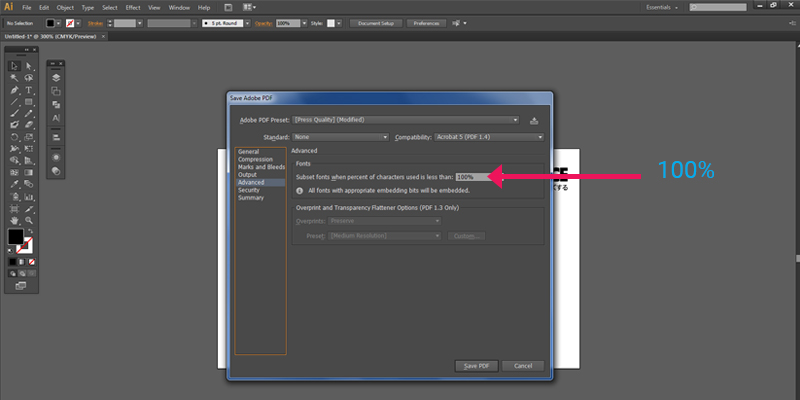Select the Type tool
800x400 pixels.
pyautogui.click(x=29, y=90)
